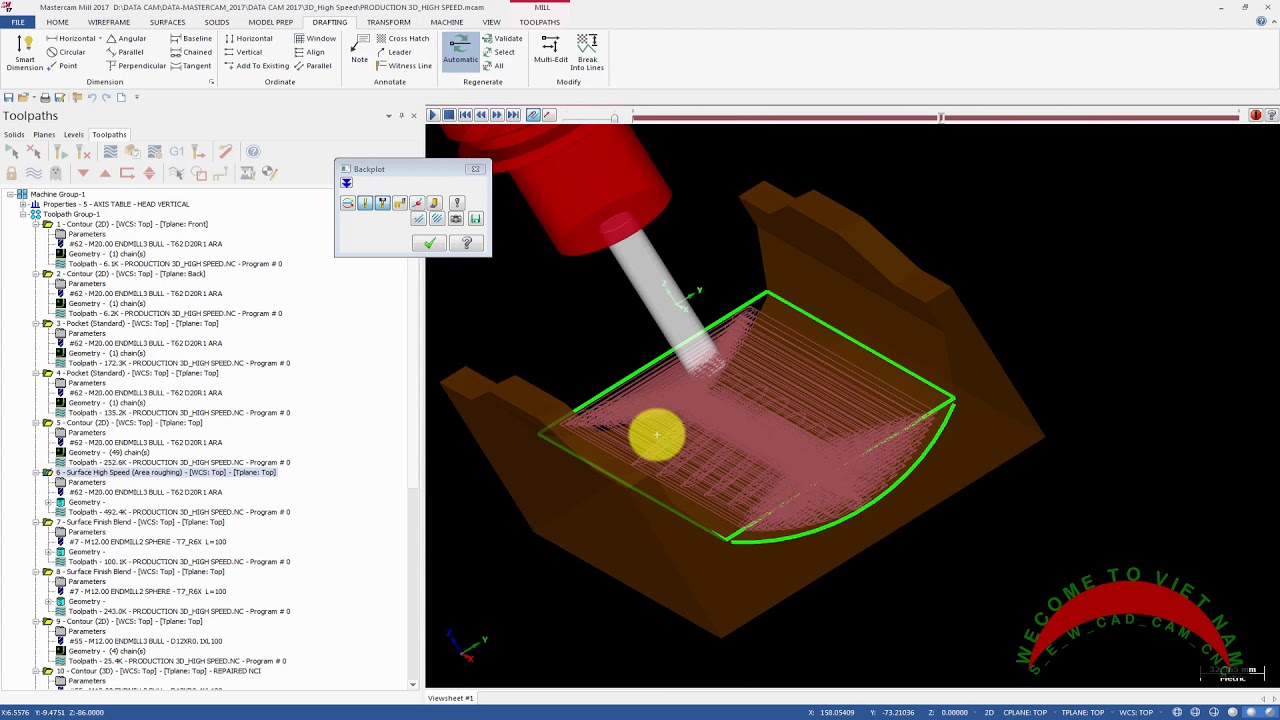The width and height of the screenshot is (1280, 720).
Task: Click Baseline dimension tool
Action: [x=191, y=38]
